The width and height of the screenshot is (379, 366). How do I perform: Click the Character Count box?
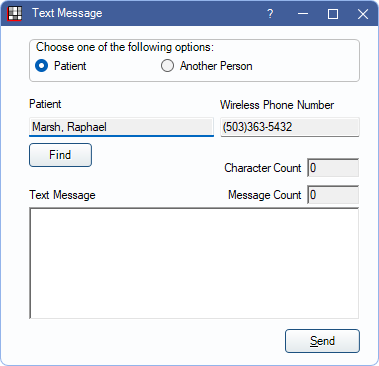[333, 168]
